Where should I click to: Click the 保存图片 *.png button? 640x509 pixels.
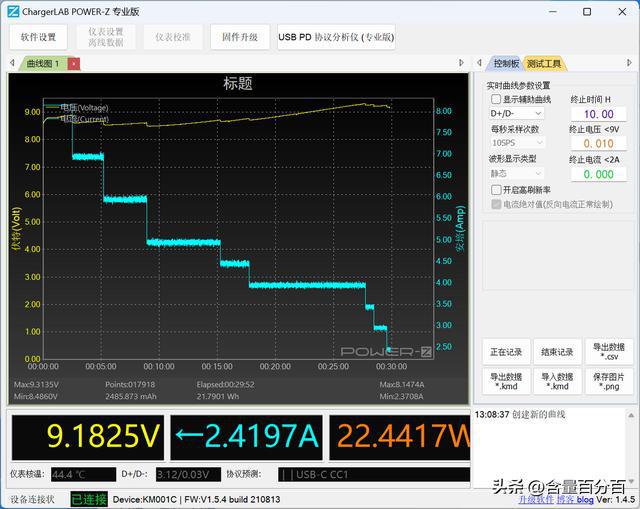pyautogui.click(x=609, y=381)
